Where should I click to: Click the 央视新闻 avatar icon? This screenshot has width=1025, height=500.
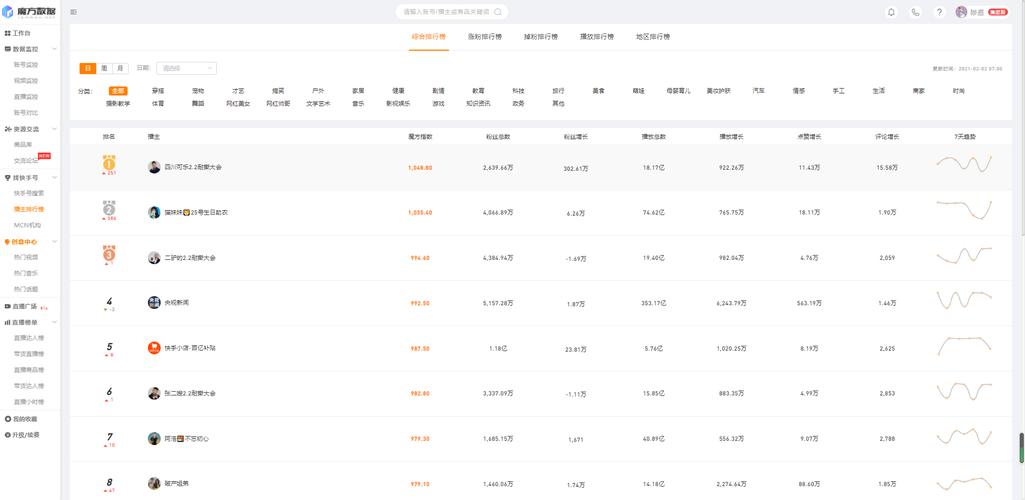(x=154, y=302)
